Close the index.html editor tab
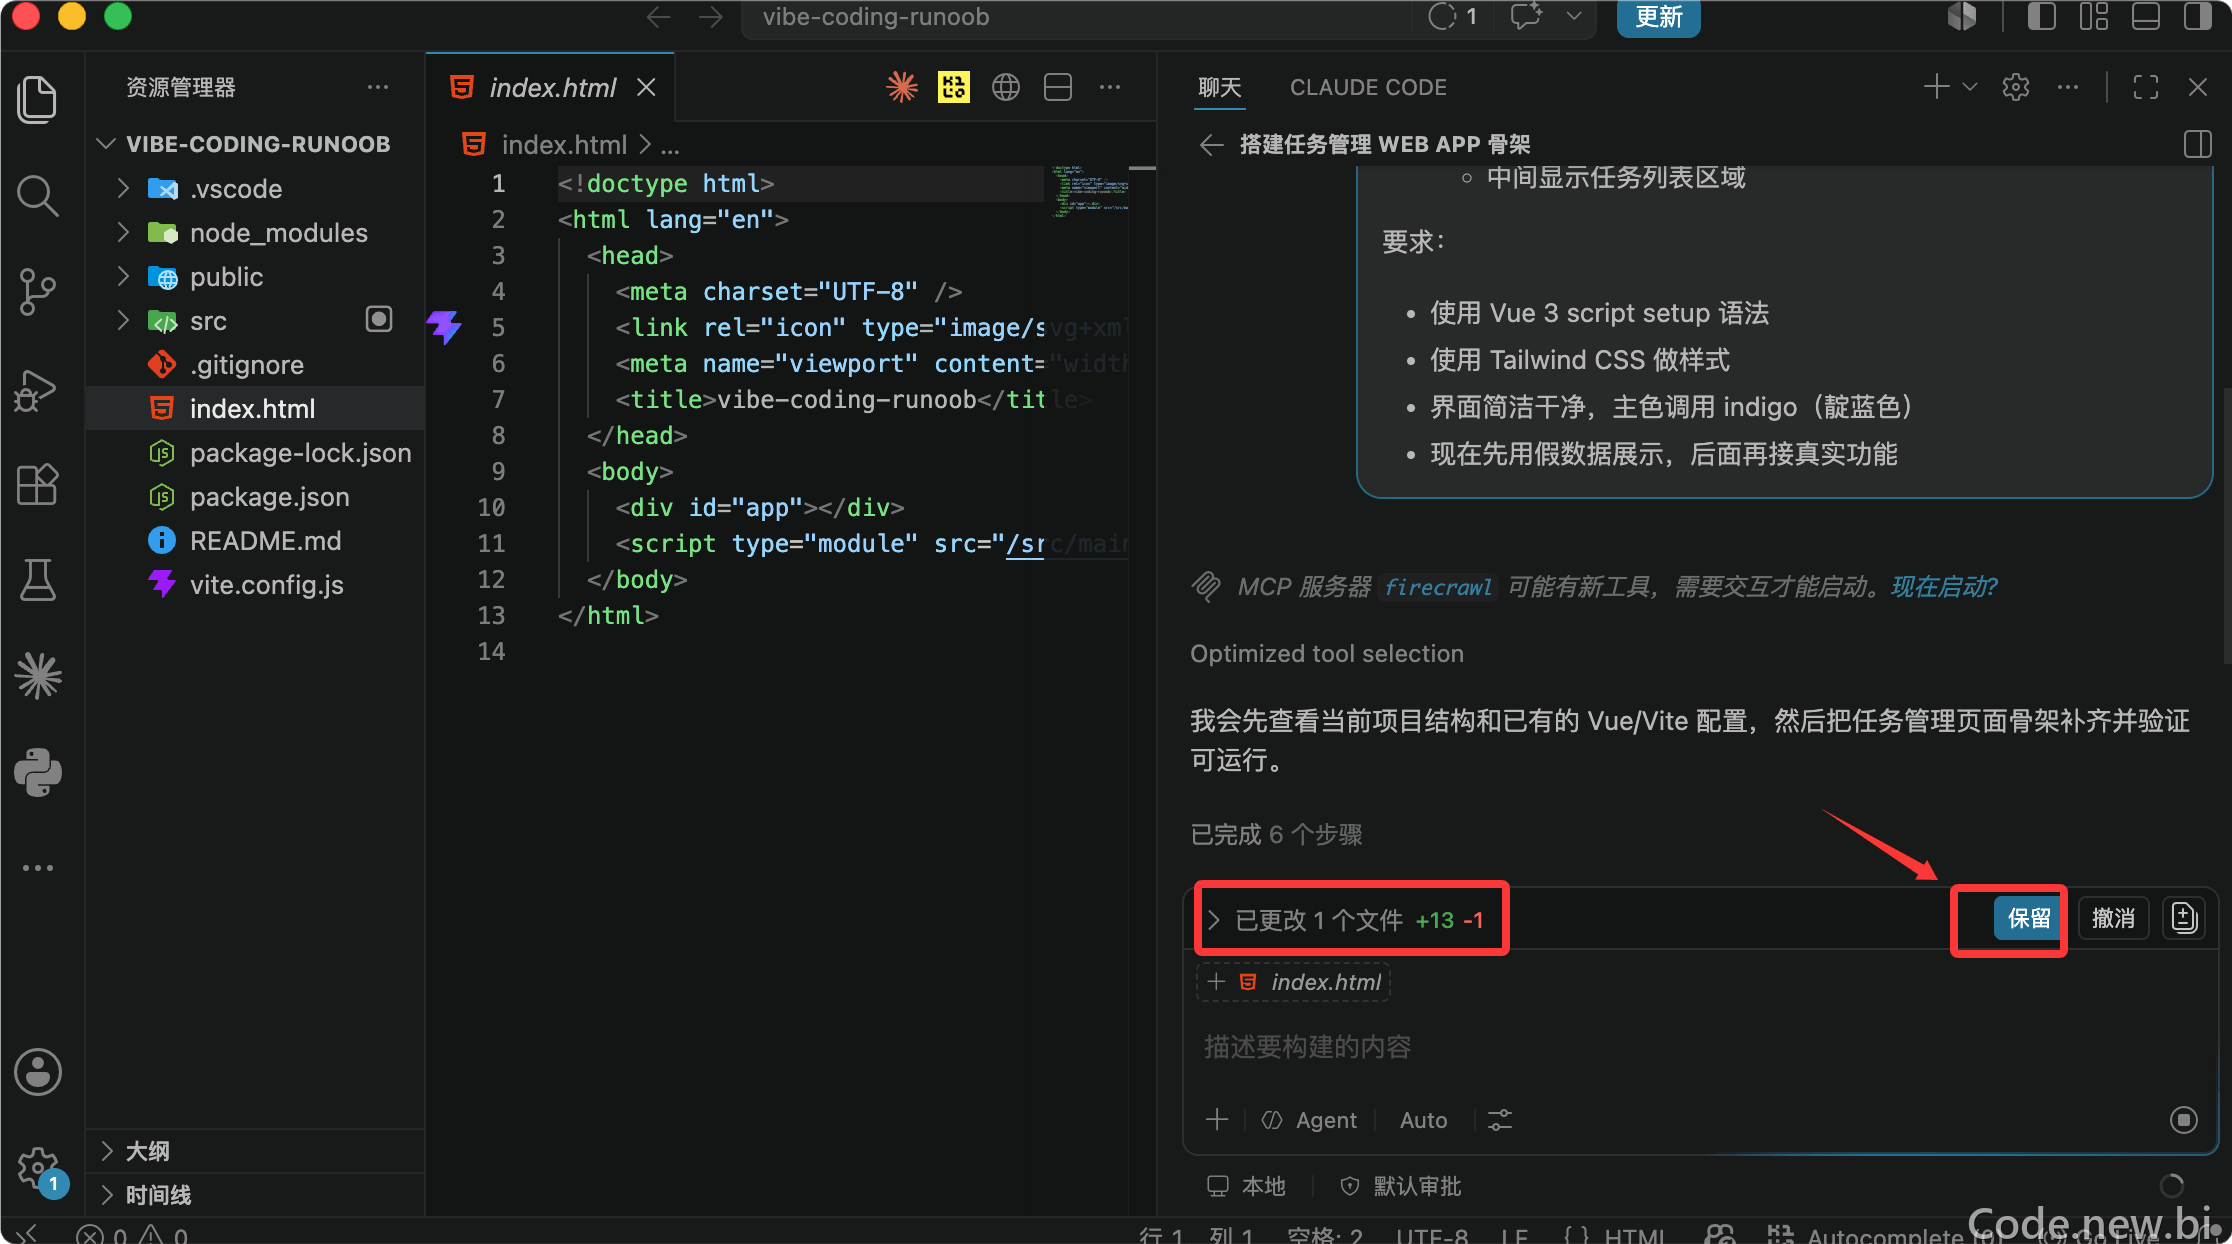Viewport: 2232px width, 1244px height. click(x=647, y=87)
